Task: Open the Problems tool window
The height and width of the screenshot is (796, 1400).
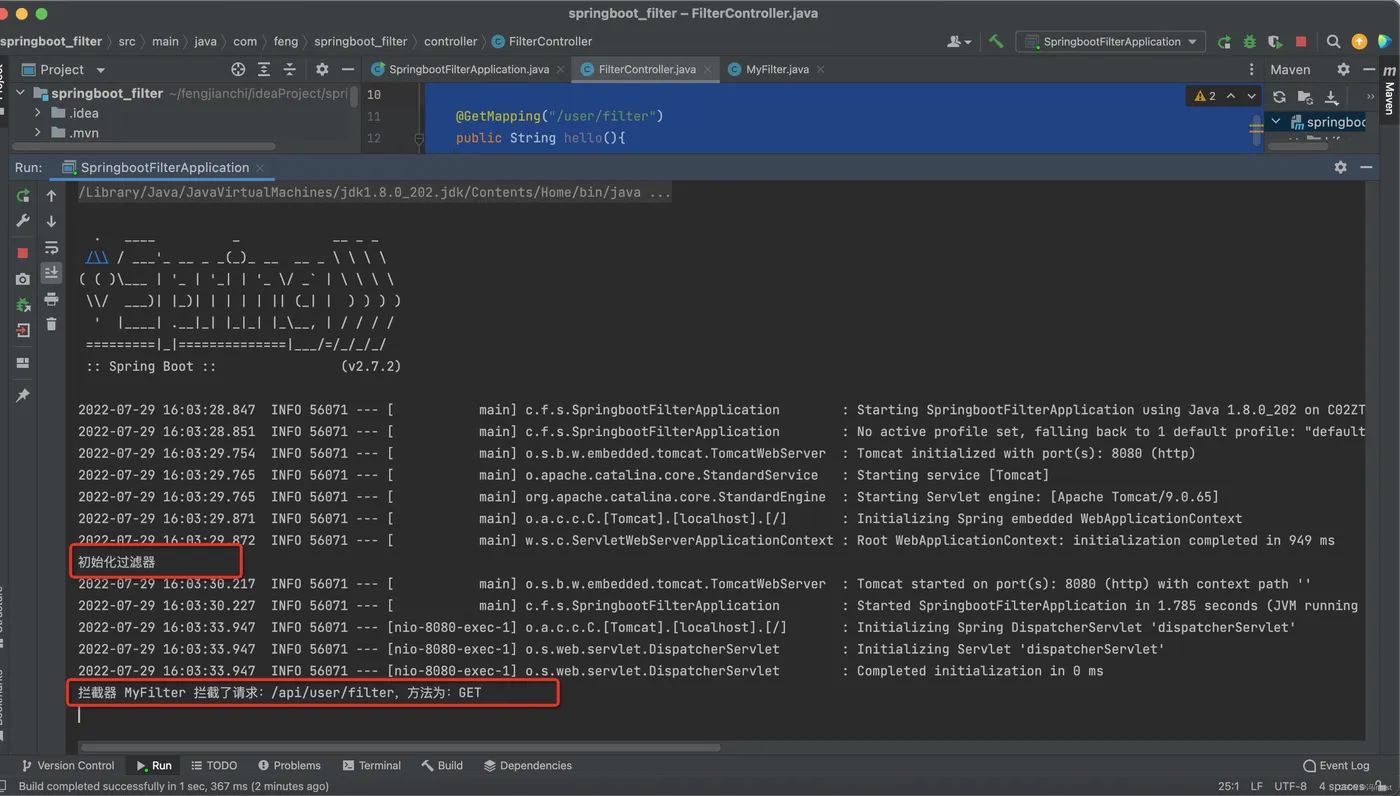Action: coord(289,765)
